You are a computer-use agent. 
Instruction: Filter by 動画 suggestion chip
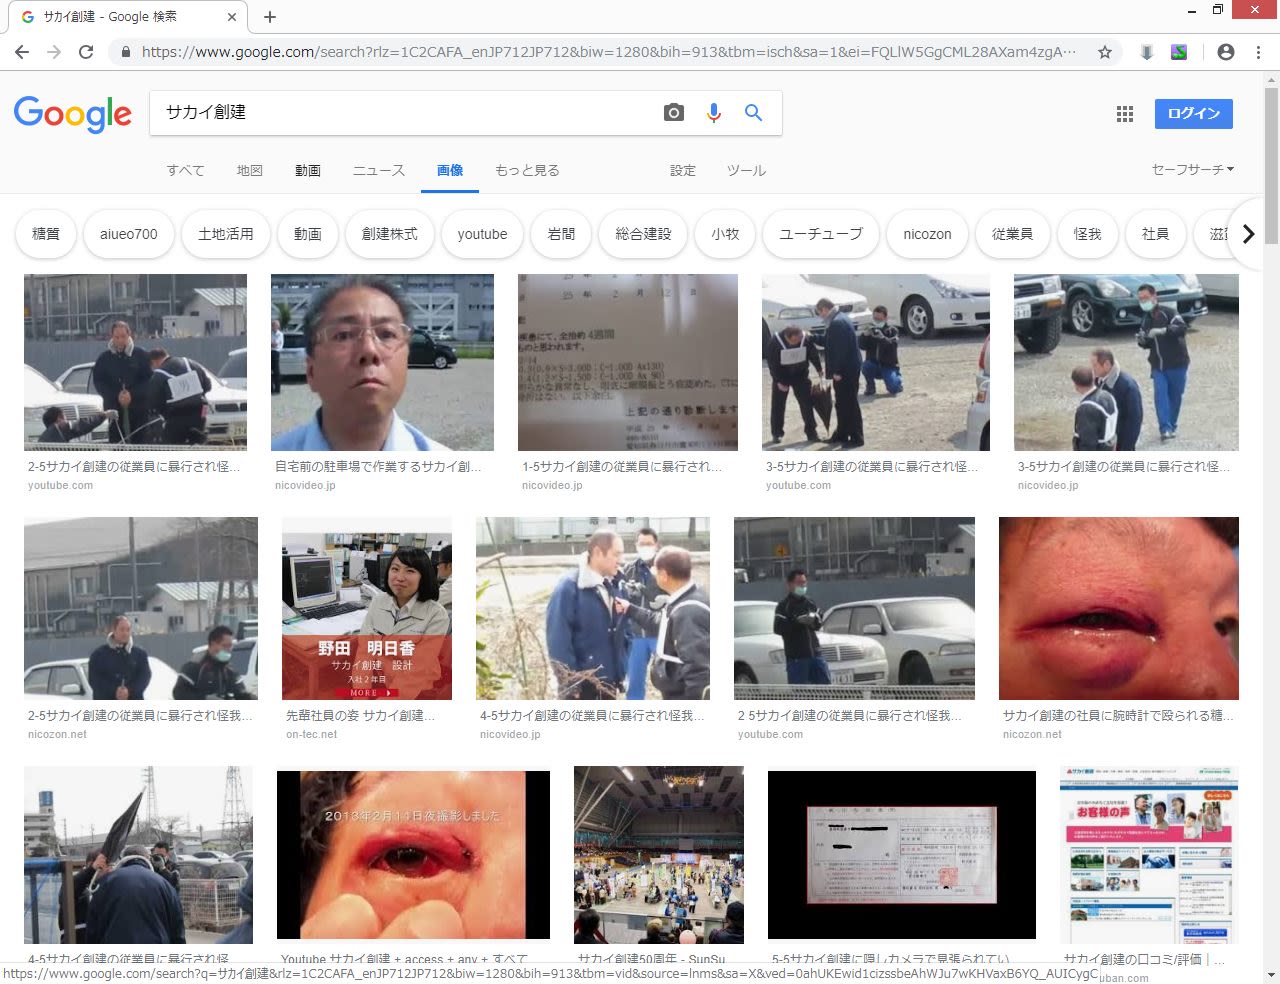[308, 234]
